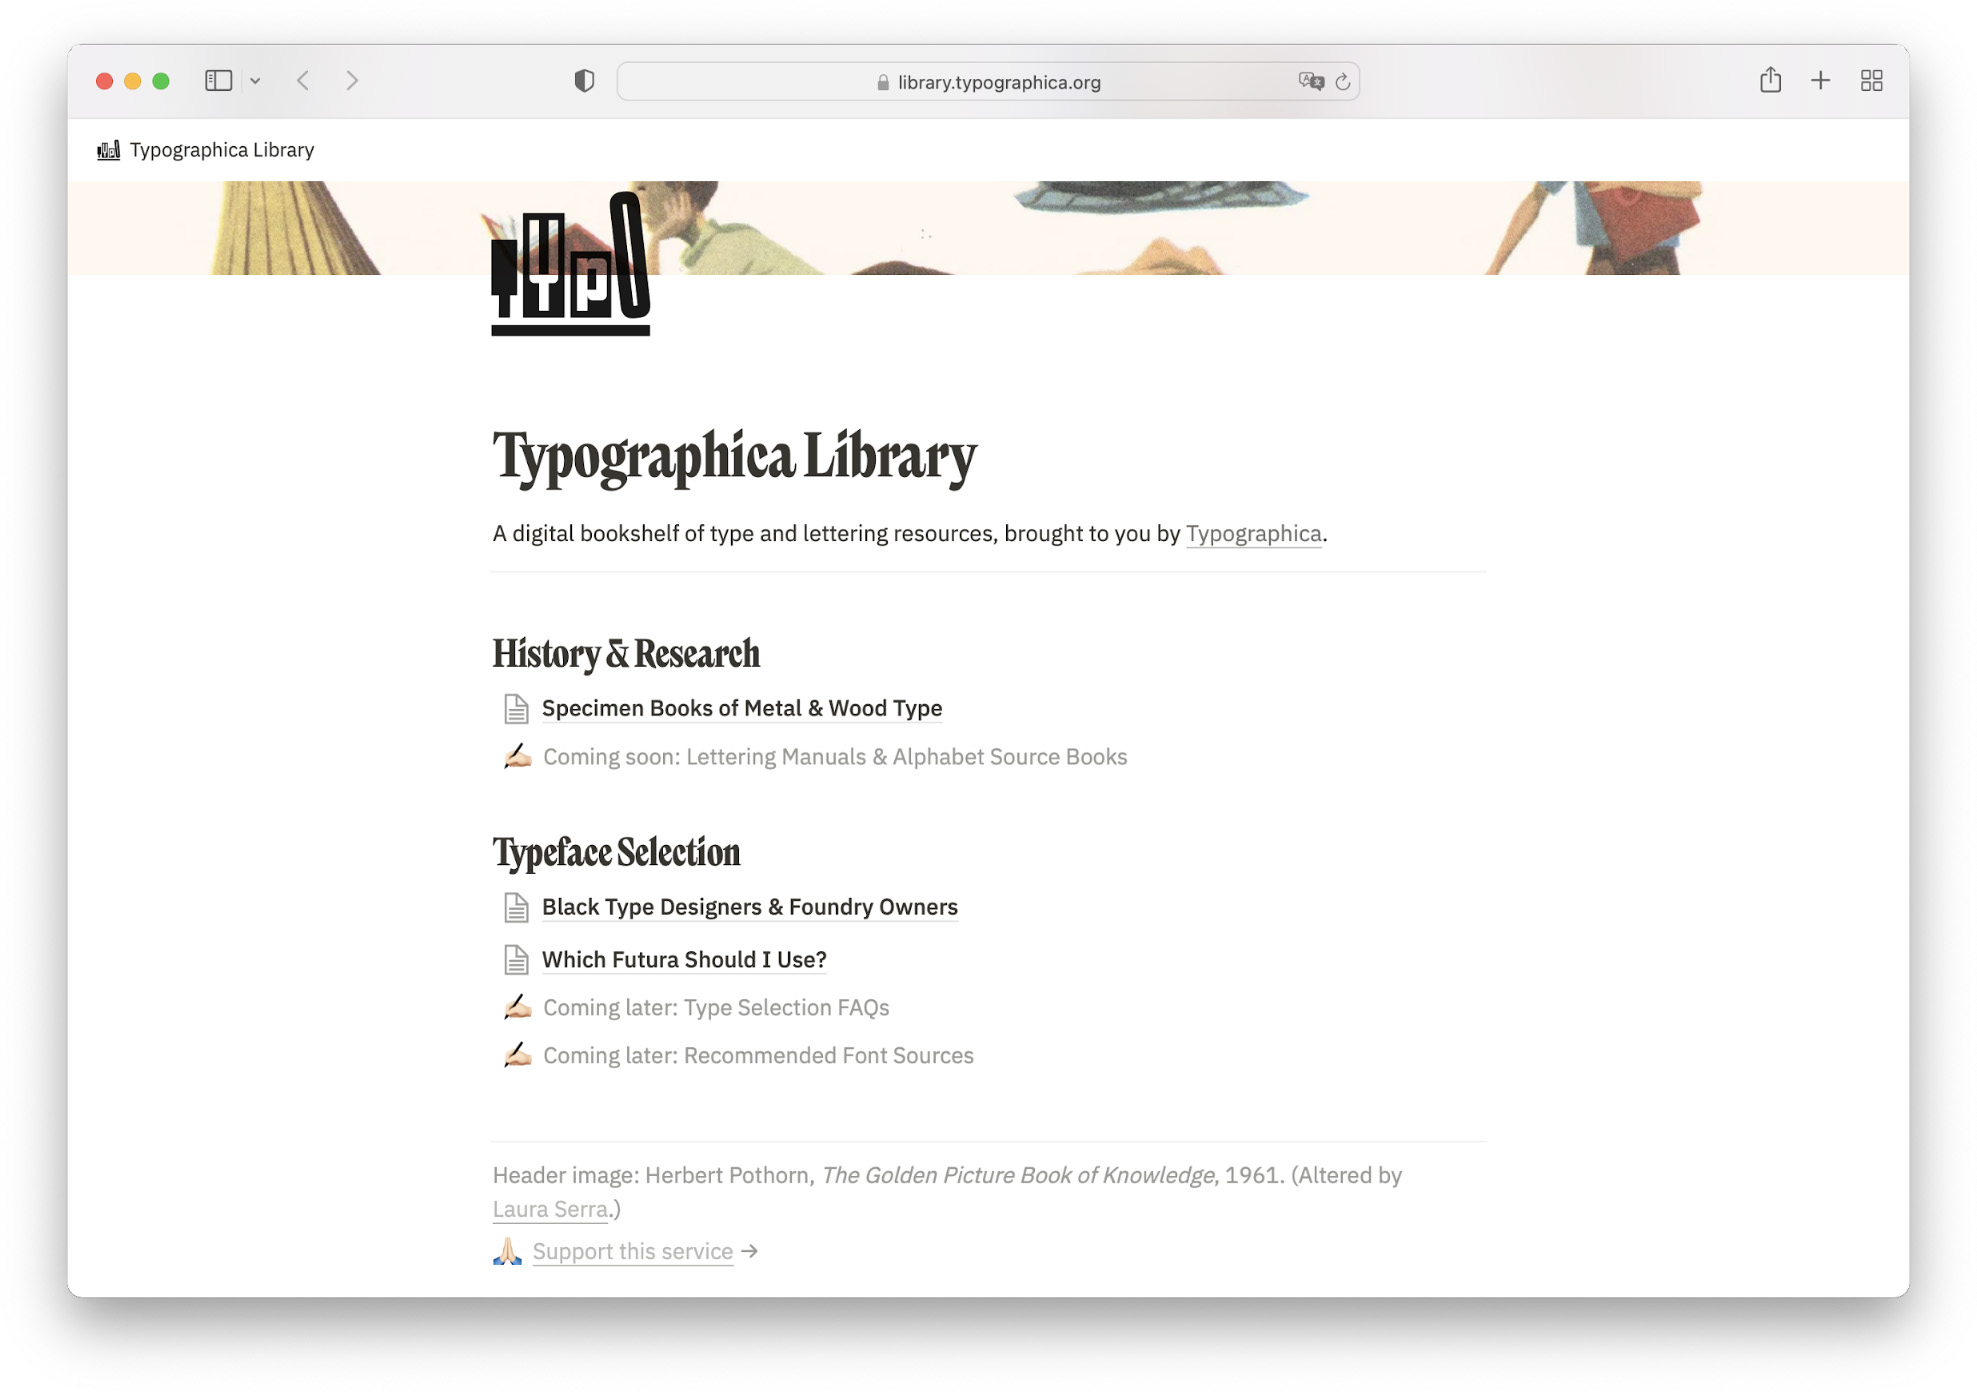Click the Typographica Library breadcrumb title
Viewport: 1977px width, 1392px height.
(x=222, y=150)
